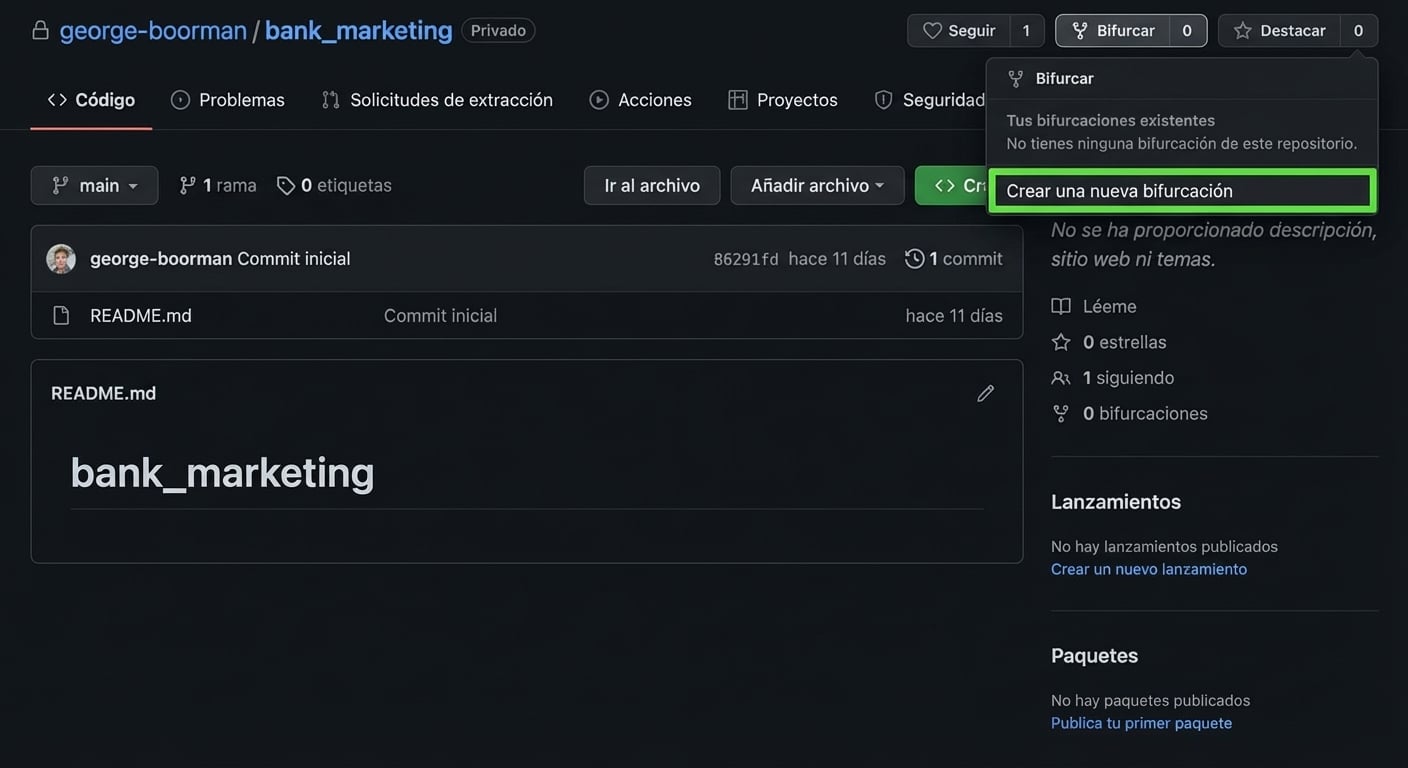Click the Código tab code brackets icon
Screen dimensions: 1408x768
pos(57,100)
